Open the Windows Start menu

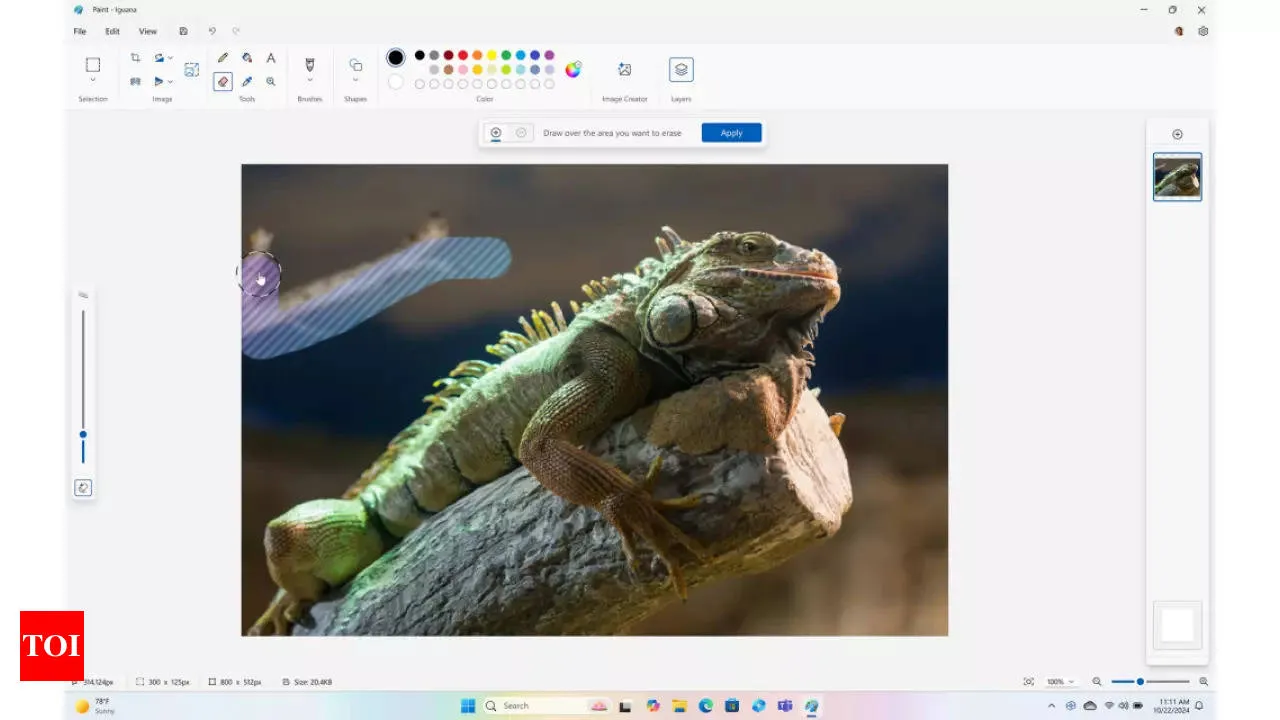467,706
